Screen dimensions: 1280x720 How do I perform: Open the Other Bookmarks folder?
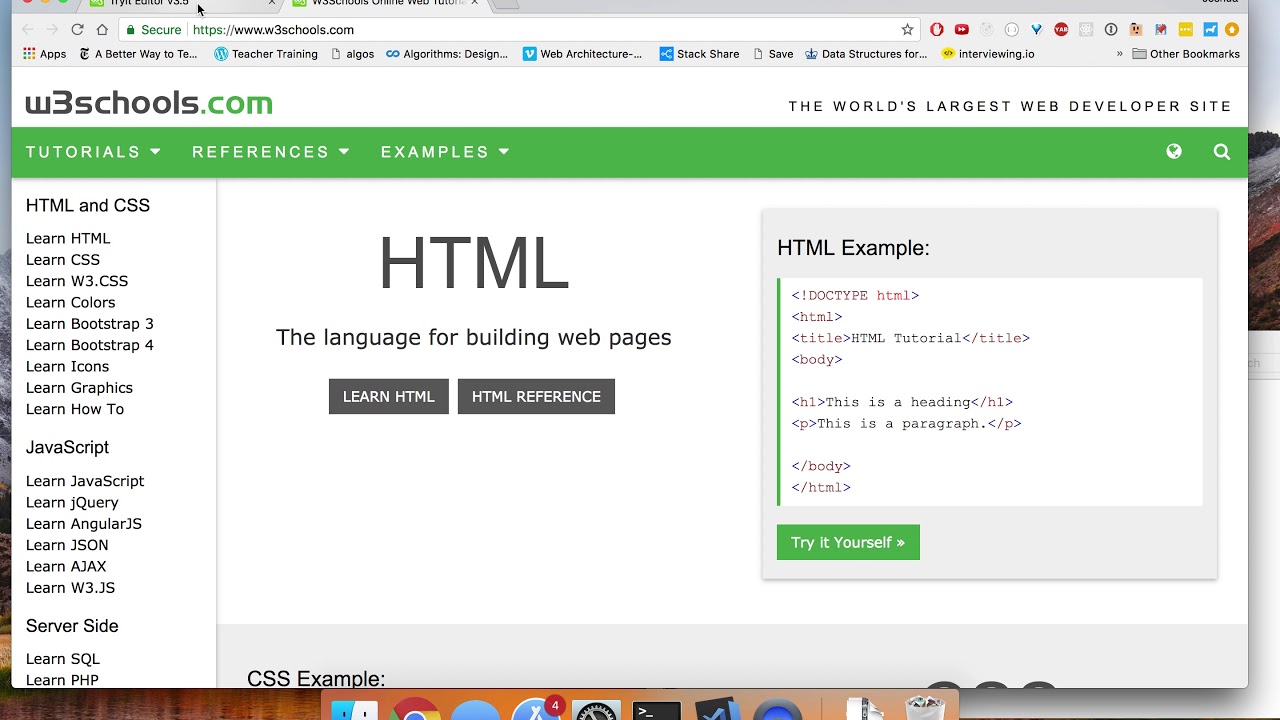[x=1186, y=54]
